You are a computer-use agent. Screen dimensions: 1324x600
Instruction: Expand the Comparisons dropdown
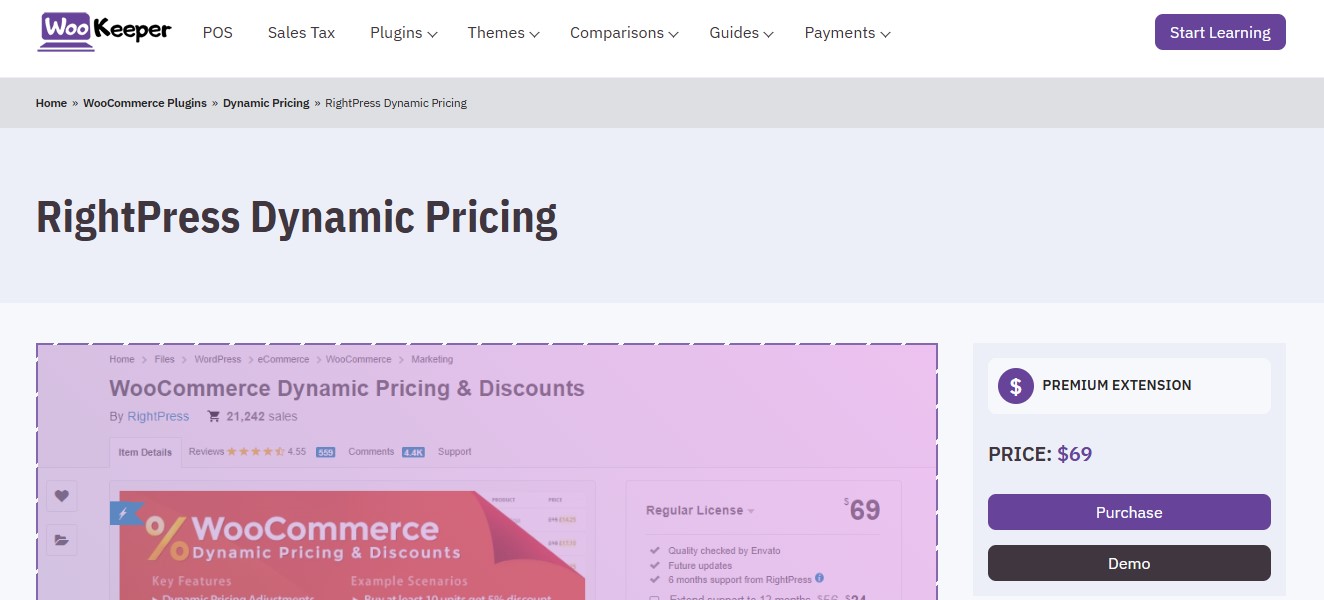(x=622, y=33)
